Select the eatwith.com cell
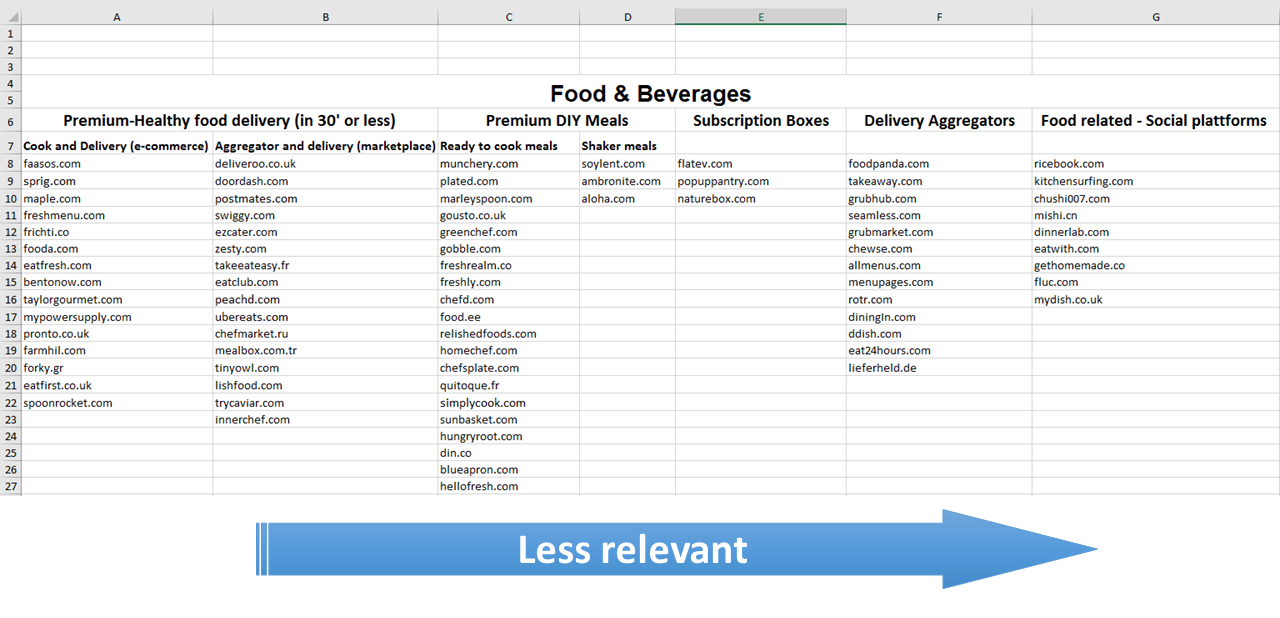This screenshot has width=1280, height=618. tap(1156, 248)
